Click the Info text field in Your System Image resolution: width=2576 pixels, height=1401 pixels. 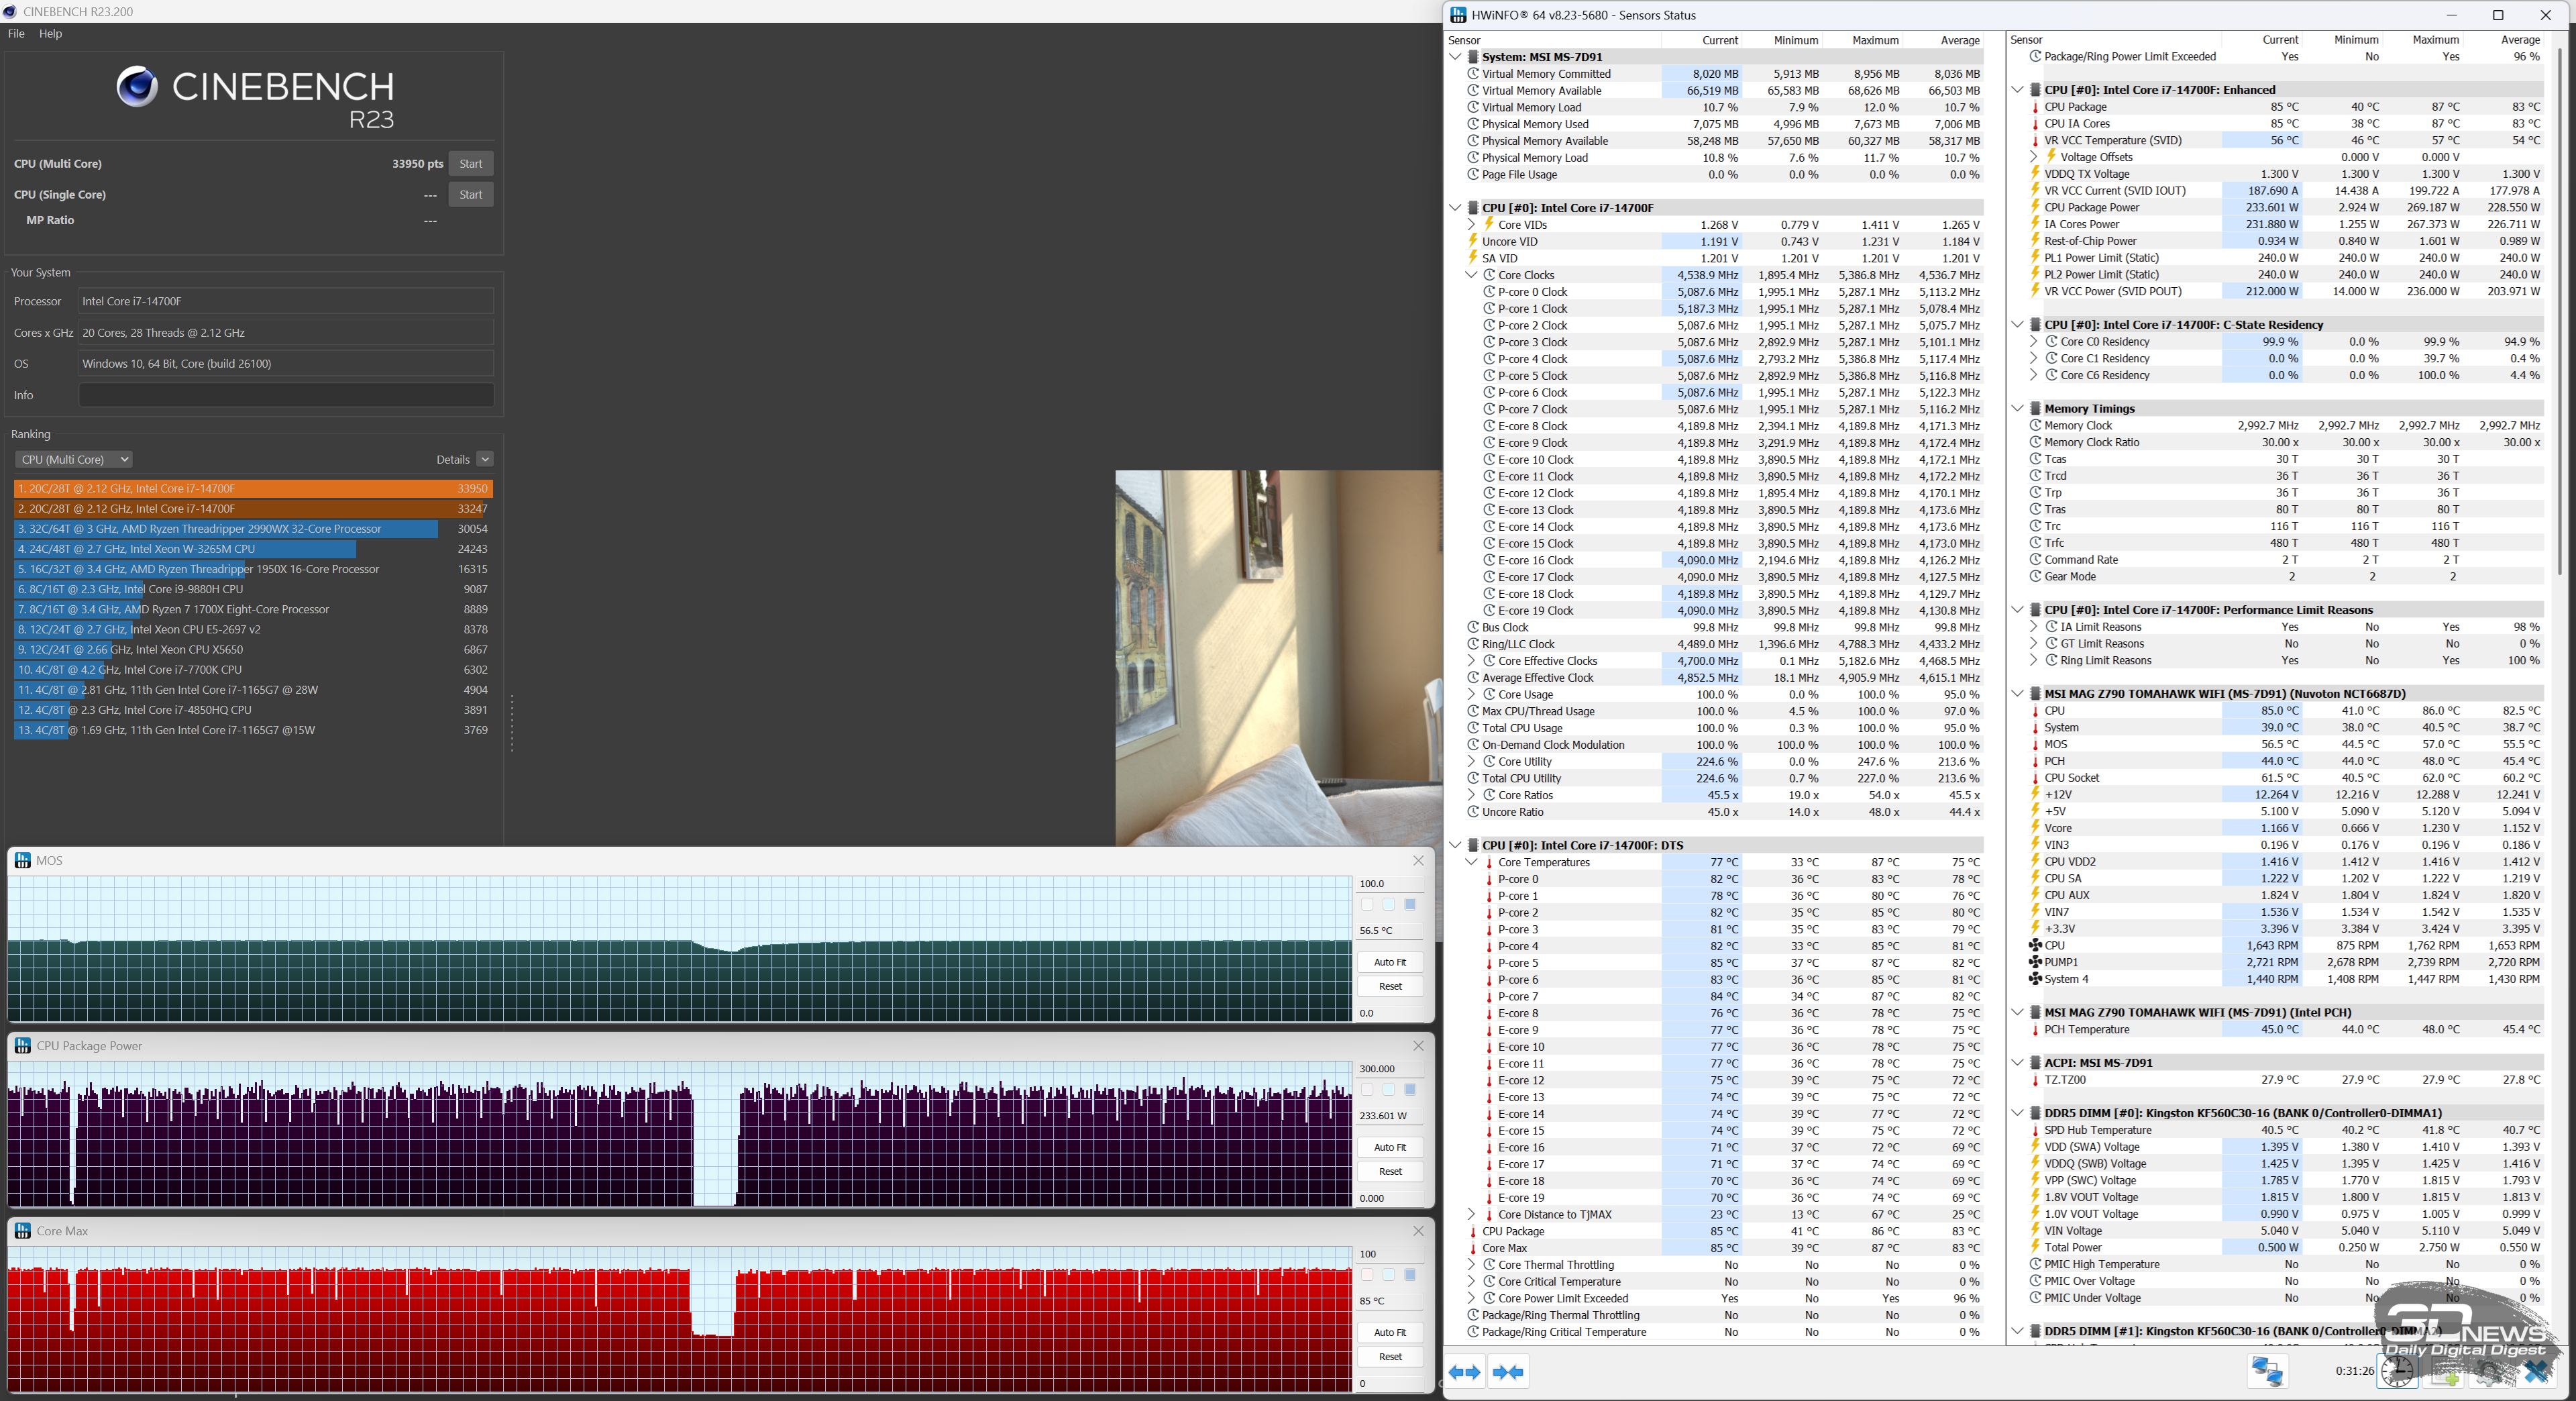click(x=286, y=395)
